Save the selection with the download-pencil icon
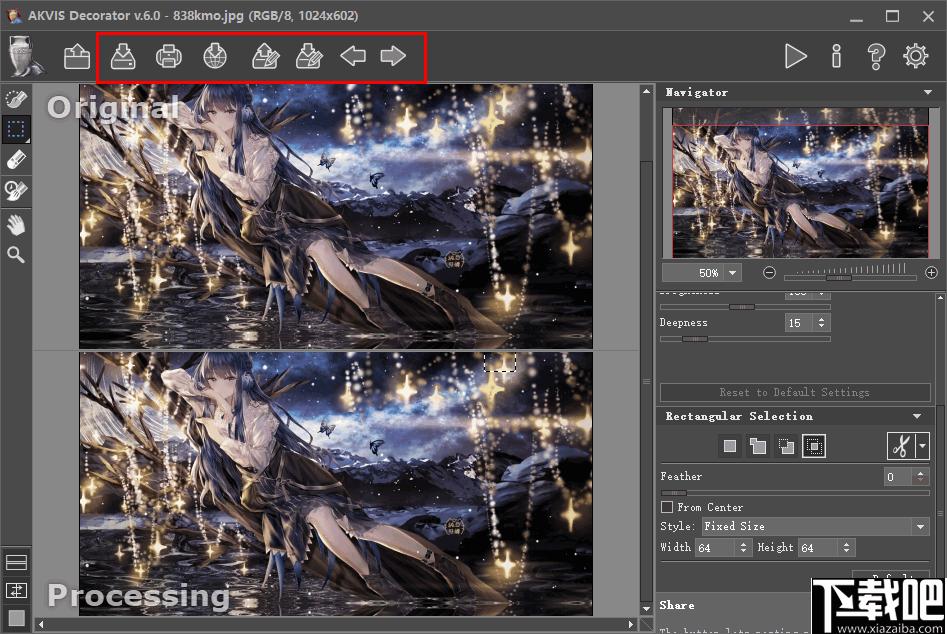Viewport: 947px width, 634px height. [309, 57]
